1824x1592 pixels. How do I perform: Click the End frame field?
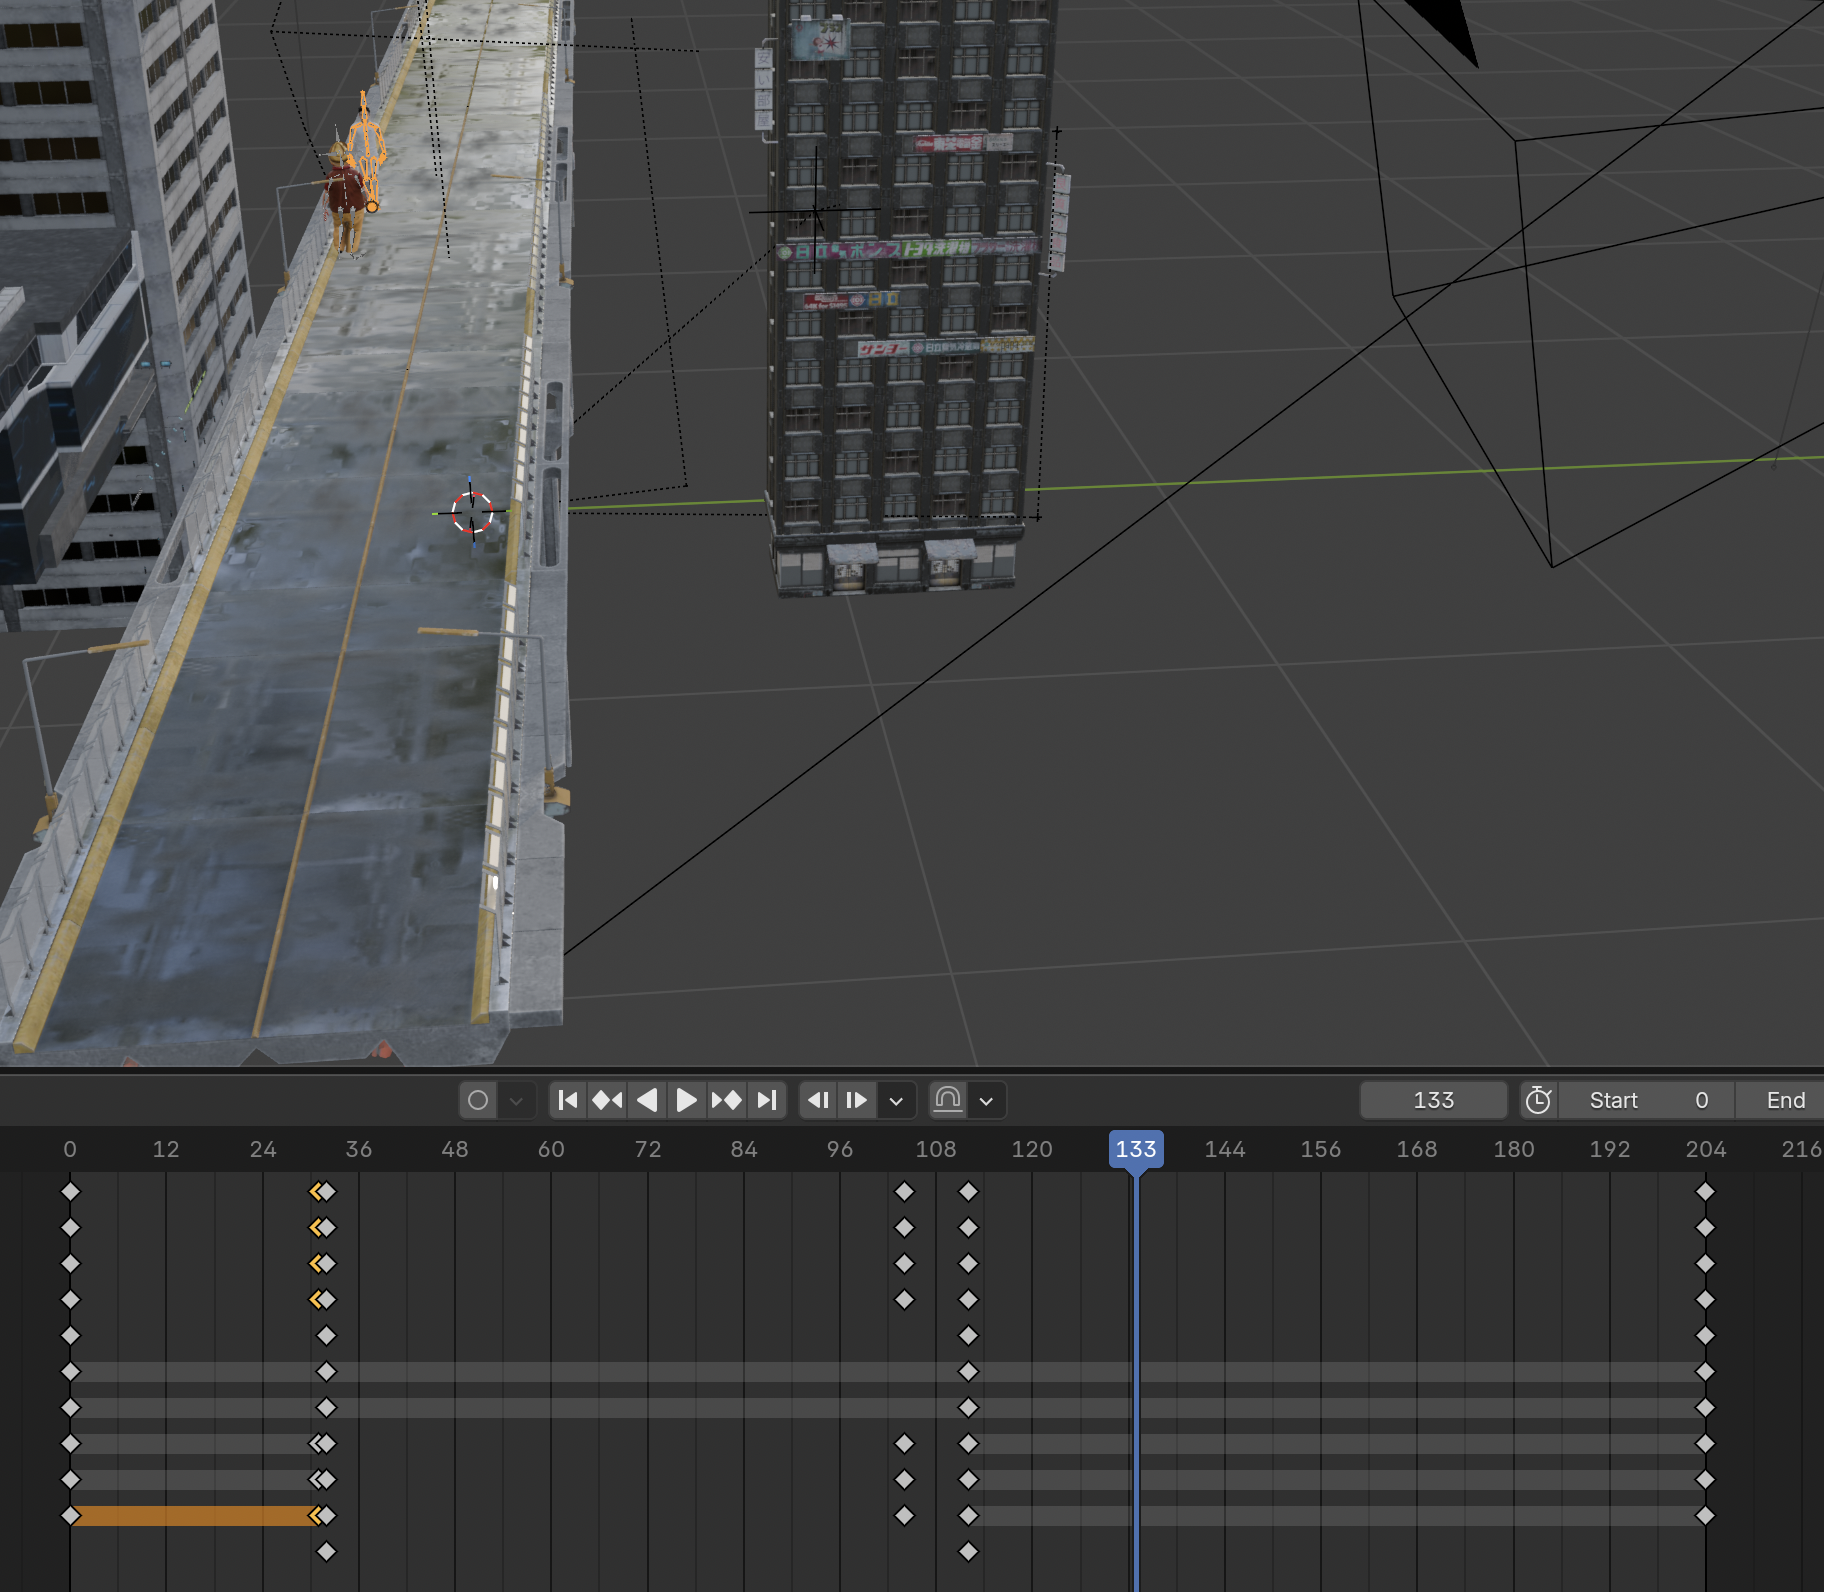(1784, 1100)
